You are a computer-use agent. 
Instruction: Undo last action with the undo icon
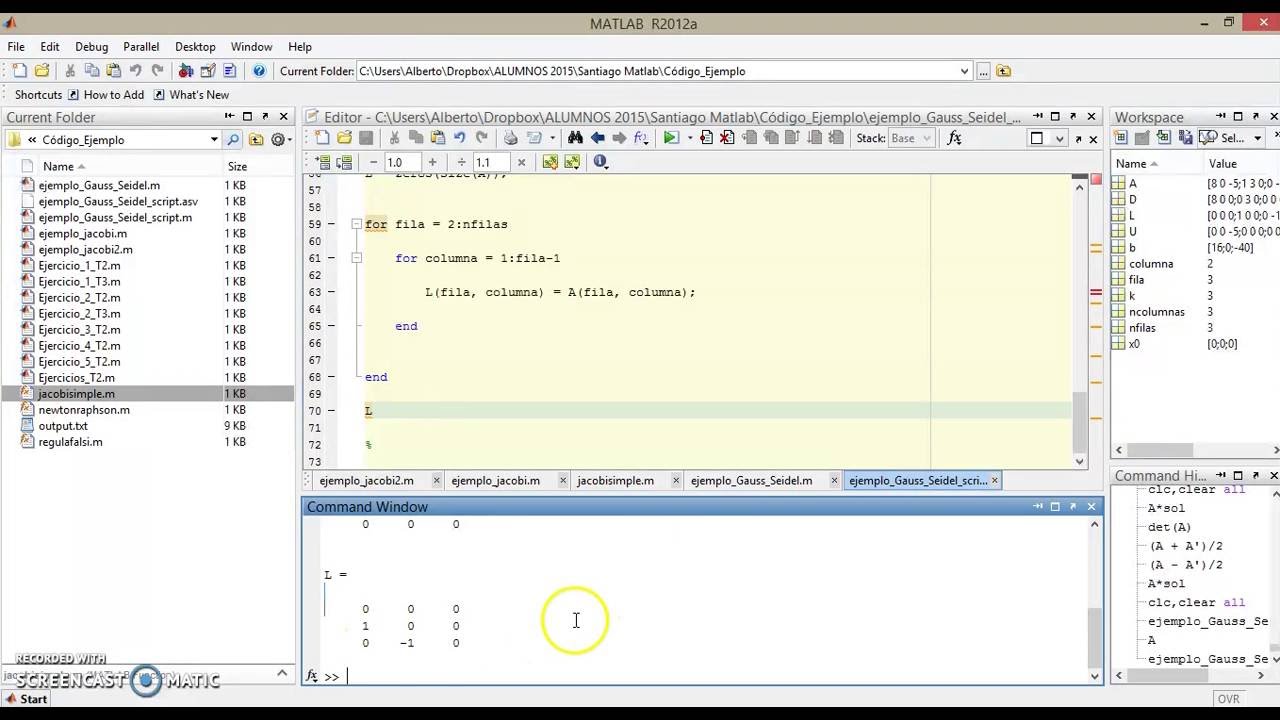(x=137, y=71)
